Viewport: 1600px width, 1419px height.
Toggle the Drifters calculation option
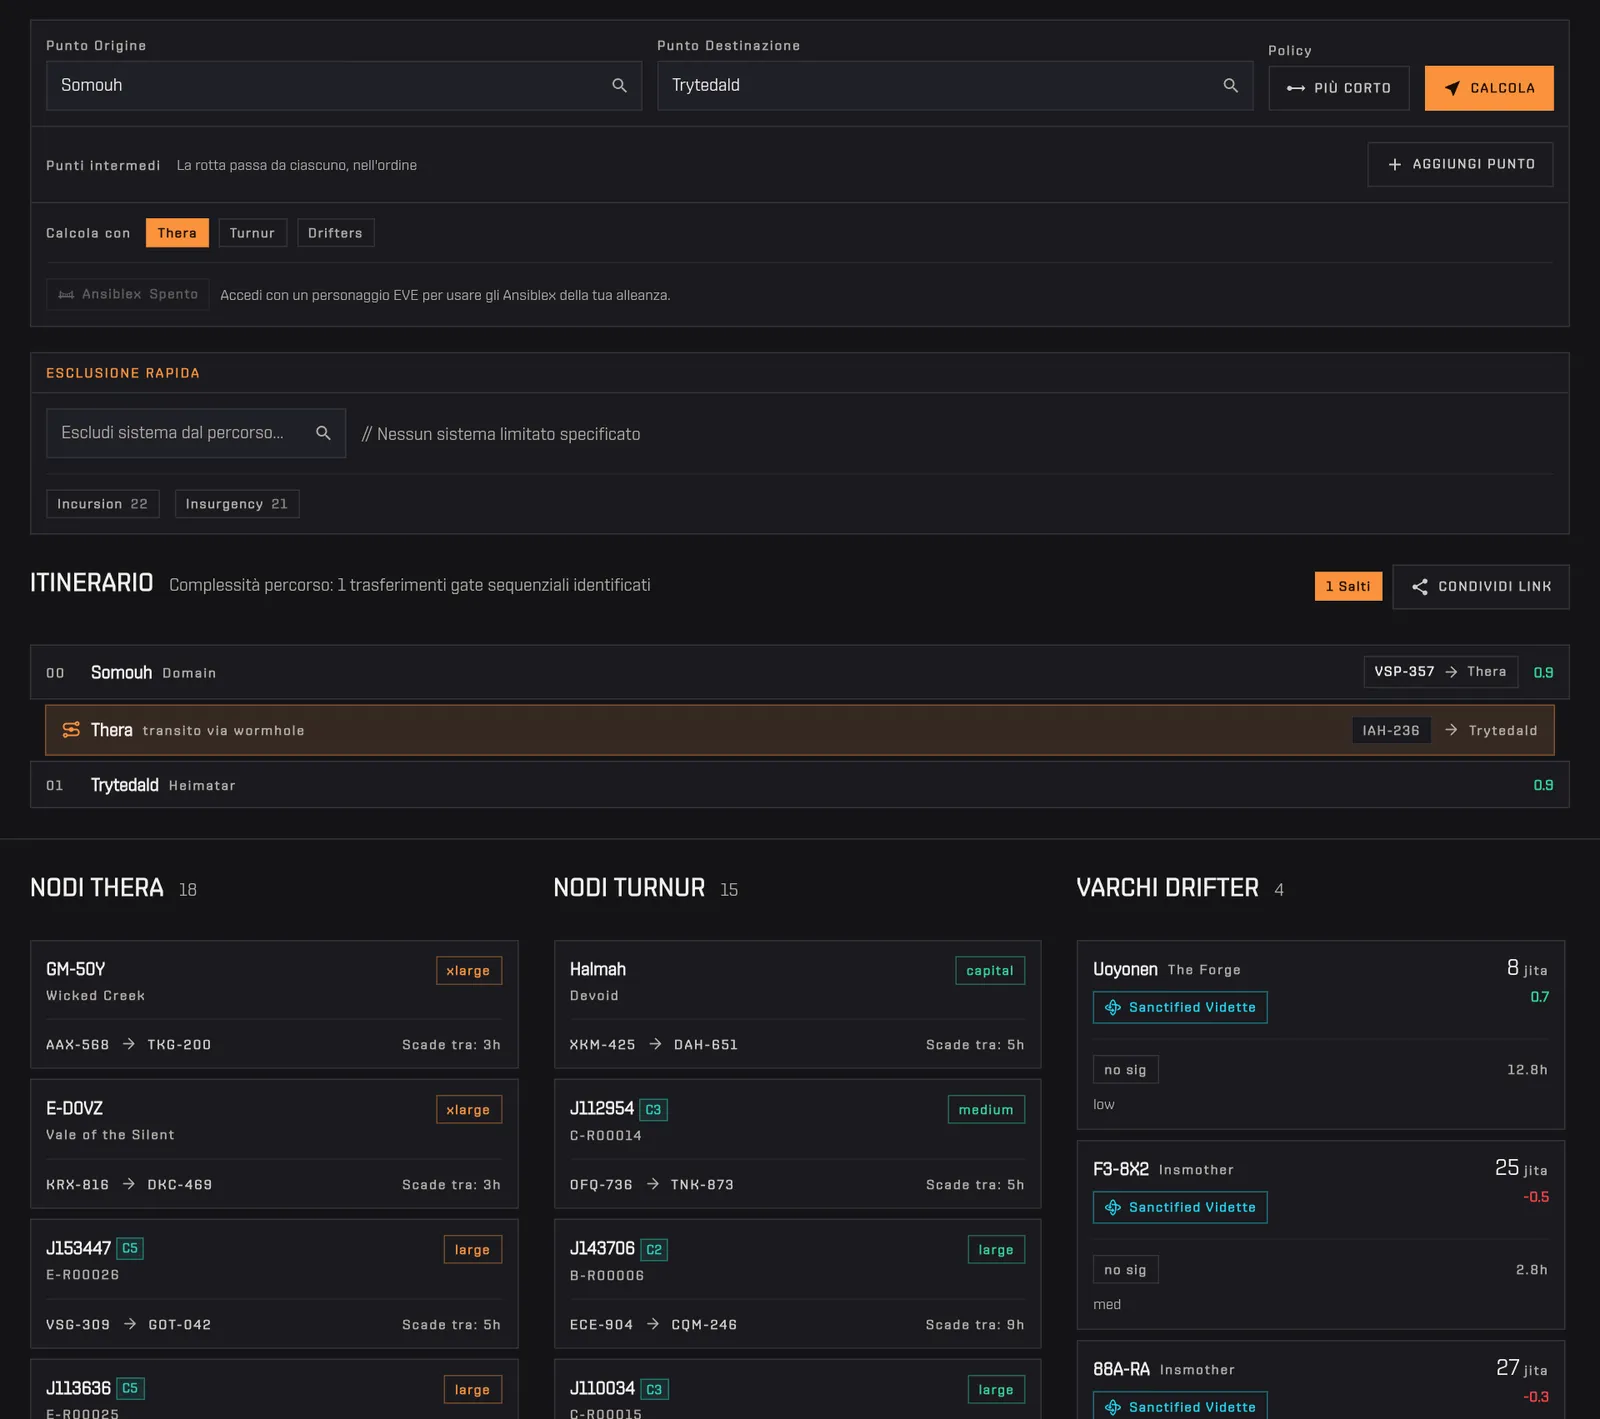335,233
